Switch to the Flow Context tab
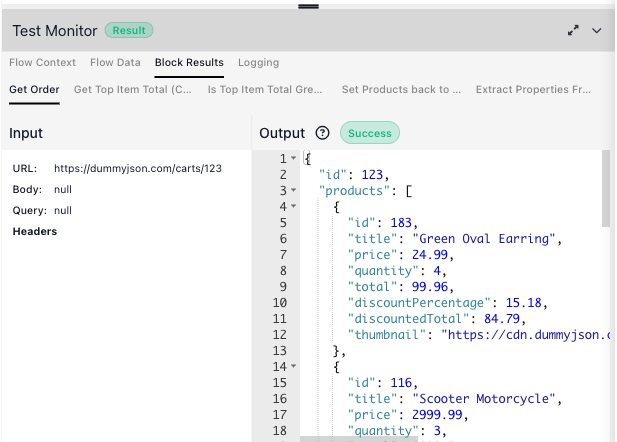This screenshot has width=617, height=442. pyautogui.click(x=42, y=63)
